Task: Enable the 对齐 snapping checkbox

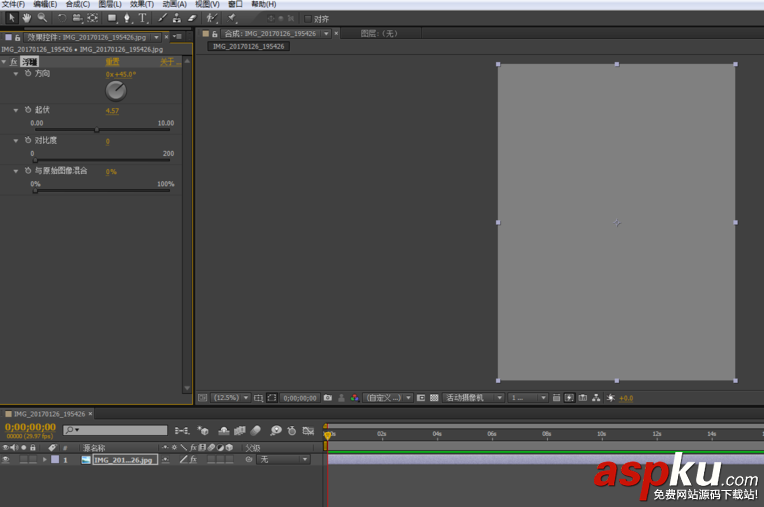Action: [307, 19]
